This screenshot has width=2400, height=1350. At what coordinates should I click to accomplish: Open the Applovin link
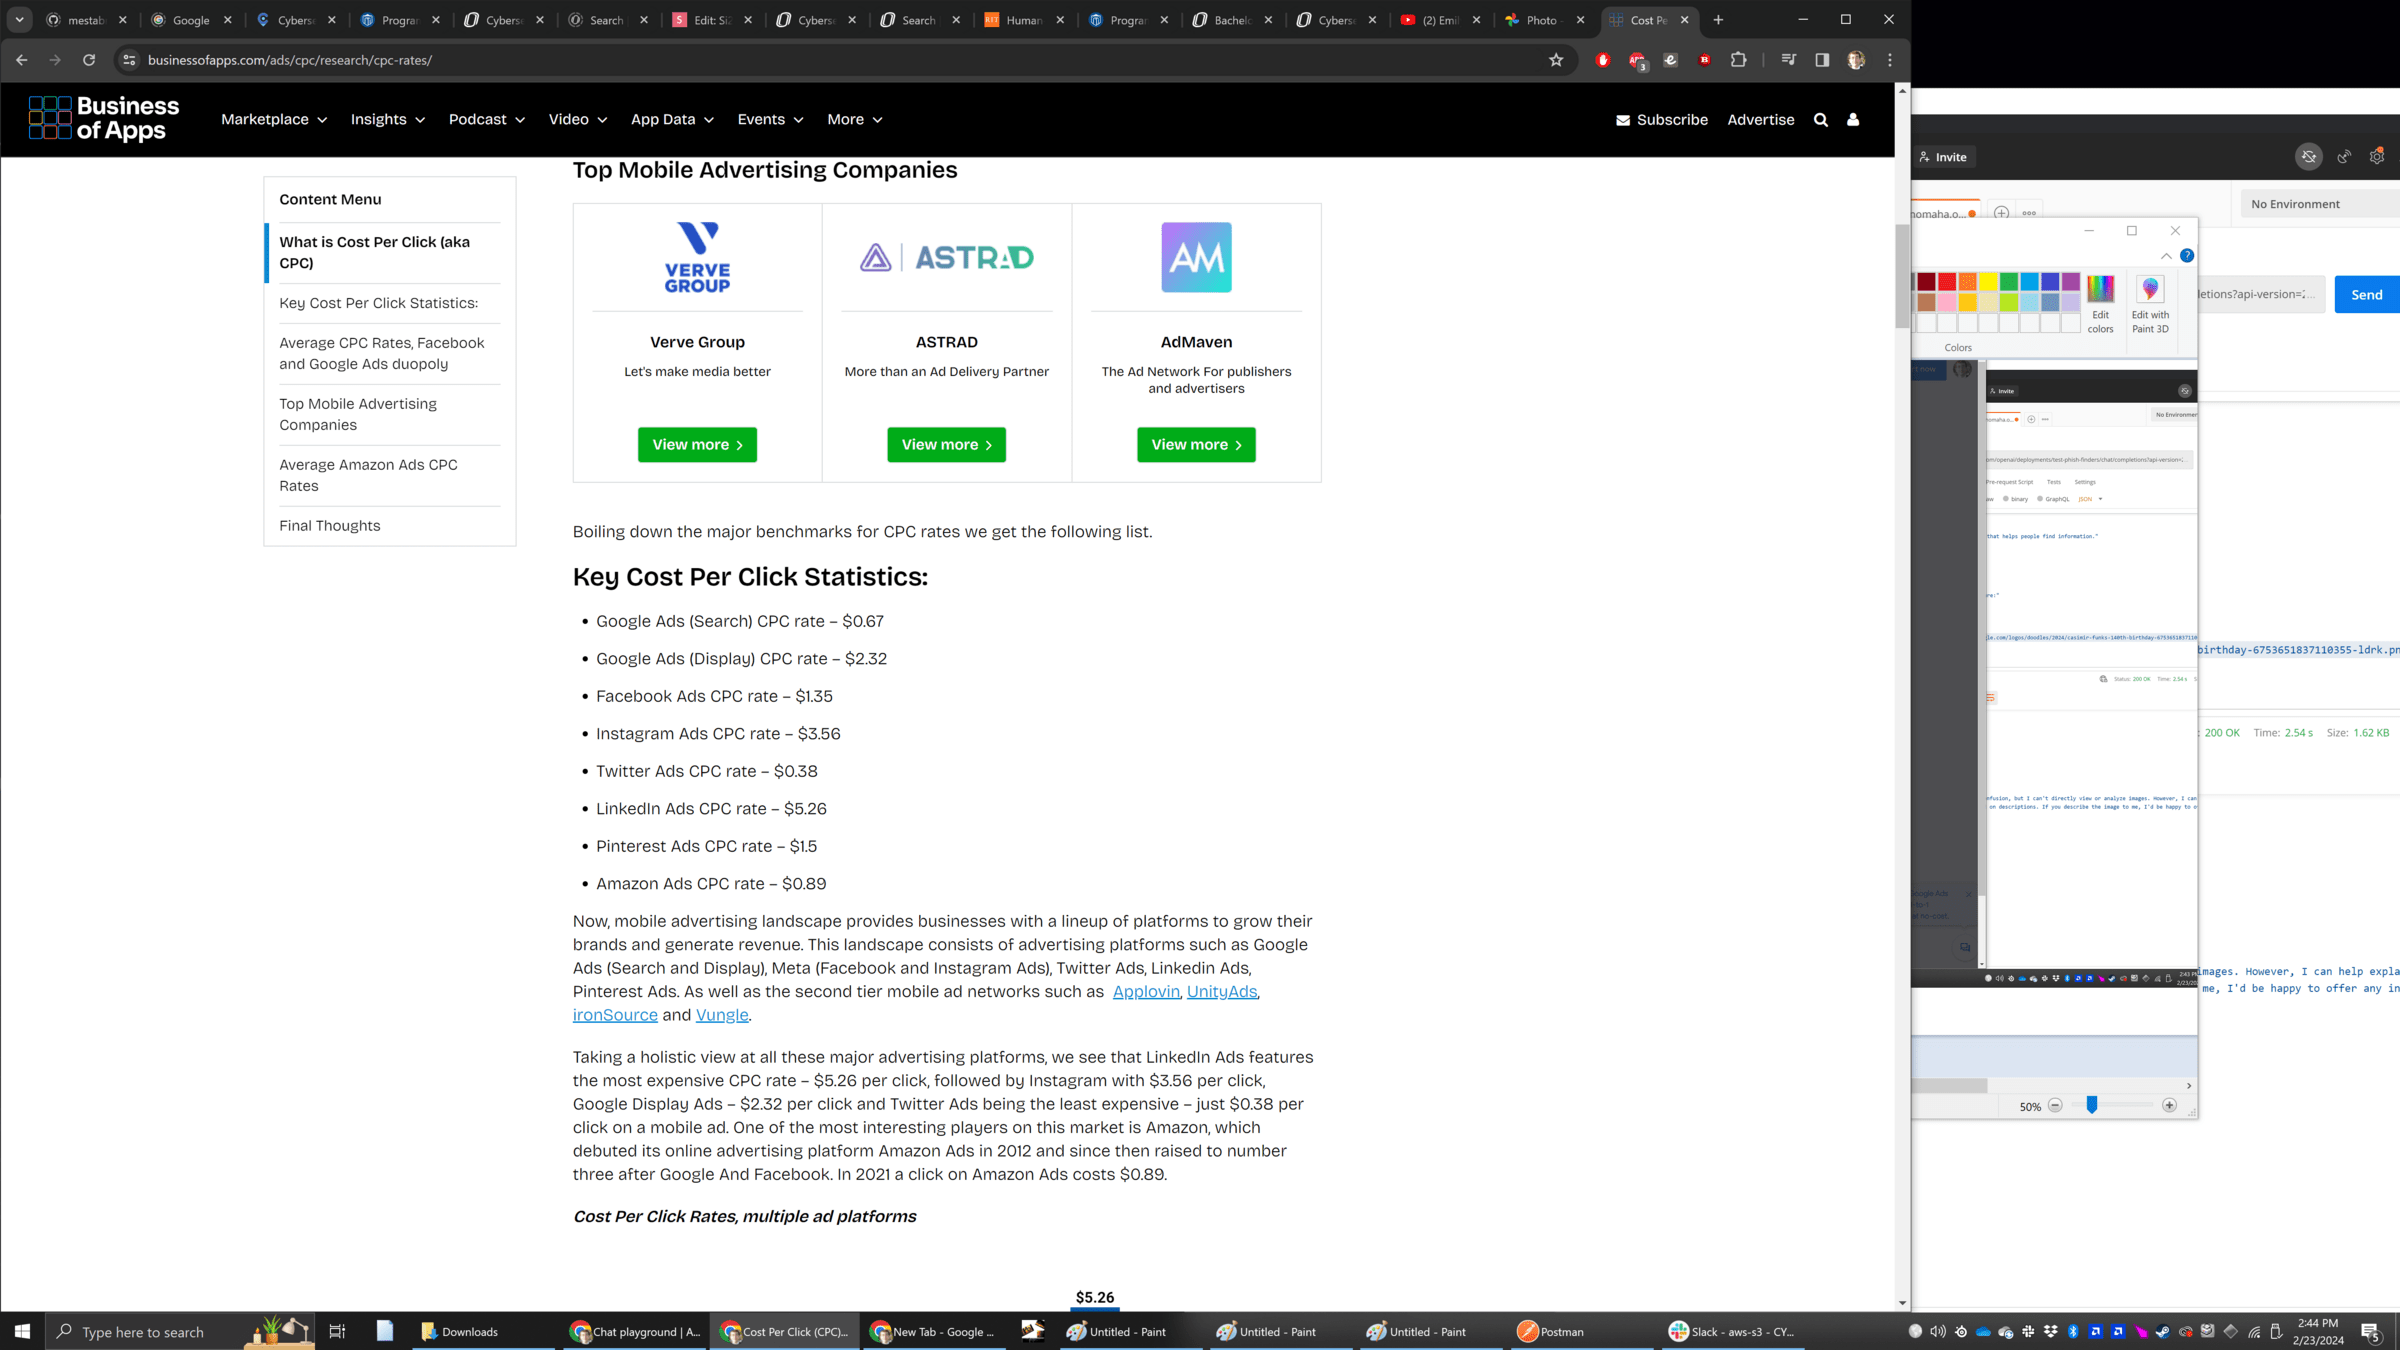[x=1146, y=992]
